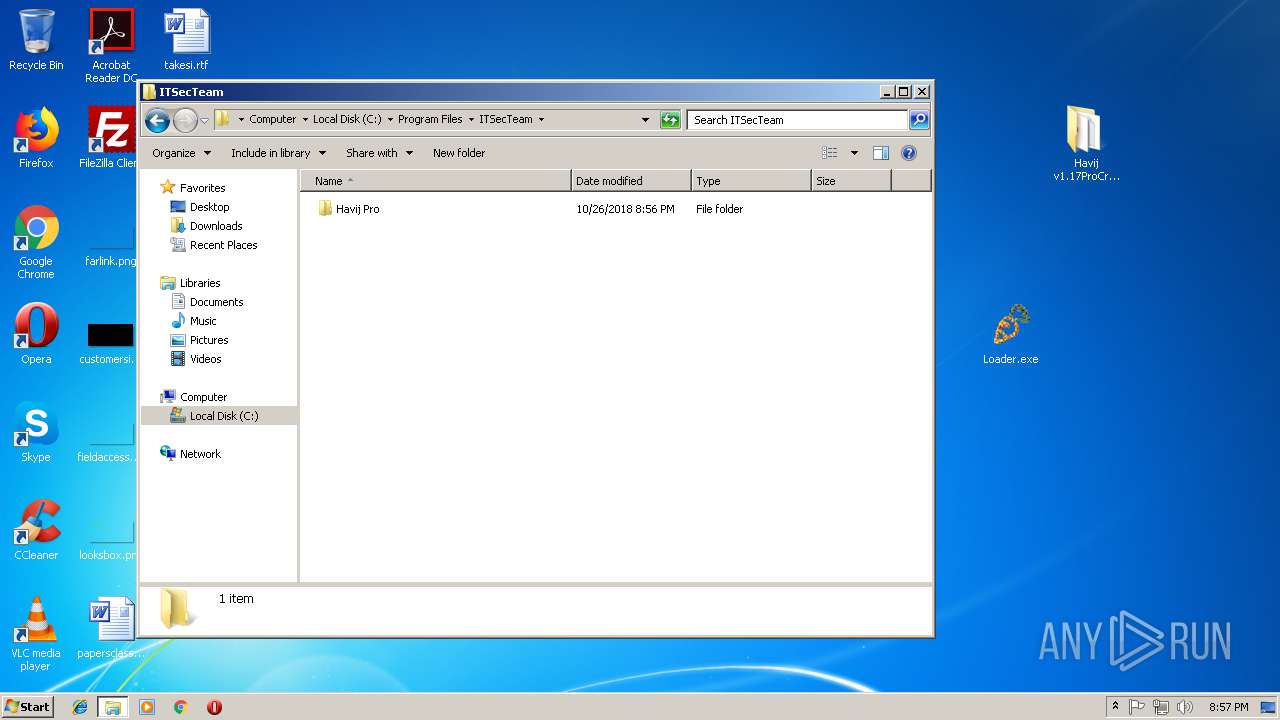Click Windows Explorer taskbar button
Image resolution: width=1280 pixels, height=720 pixels.
(x=113, y=707)
